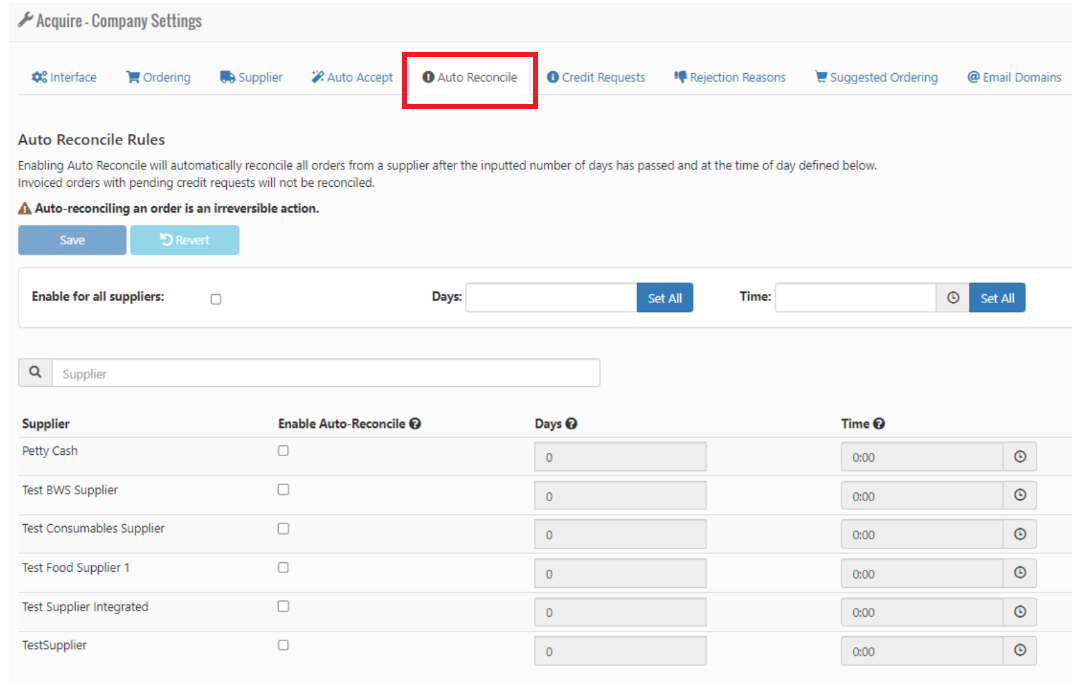This screenshot has width=1072, height=685.
Task: Switch to the Credit Requests tab
Action: [596, 77]
